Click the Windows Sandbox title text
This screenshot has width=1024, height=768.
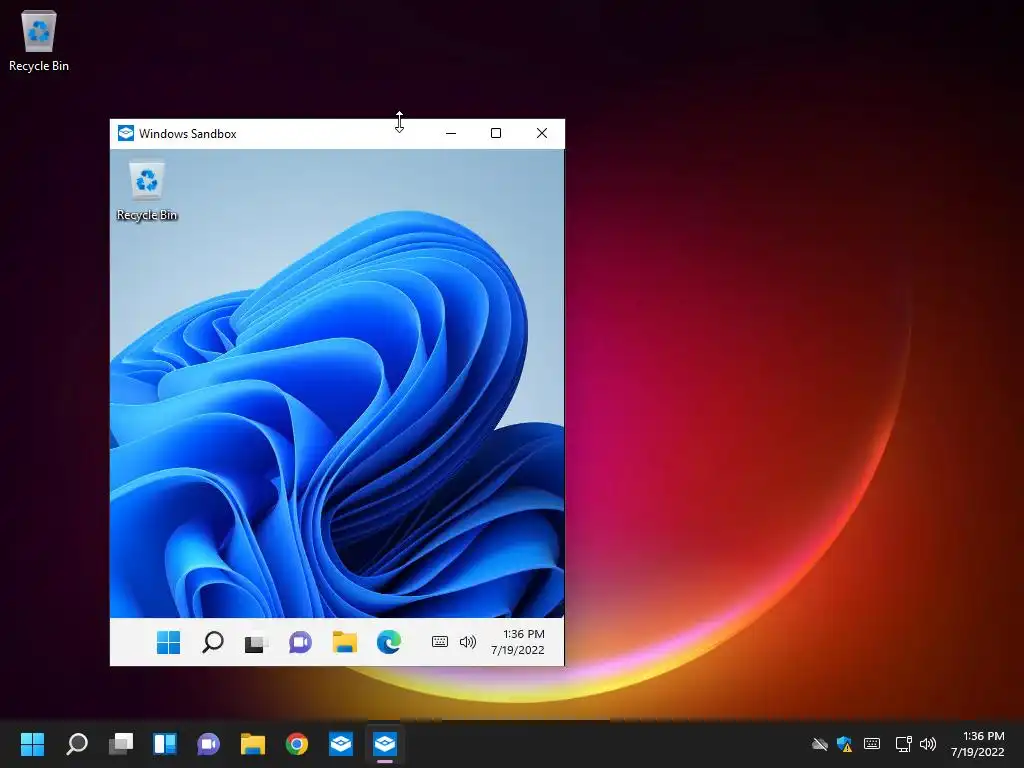187,134
